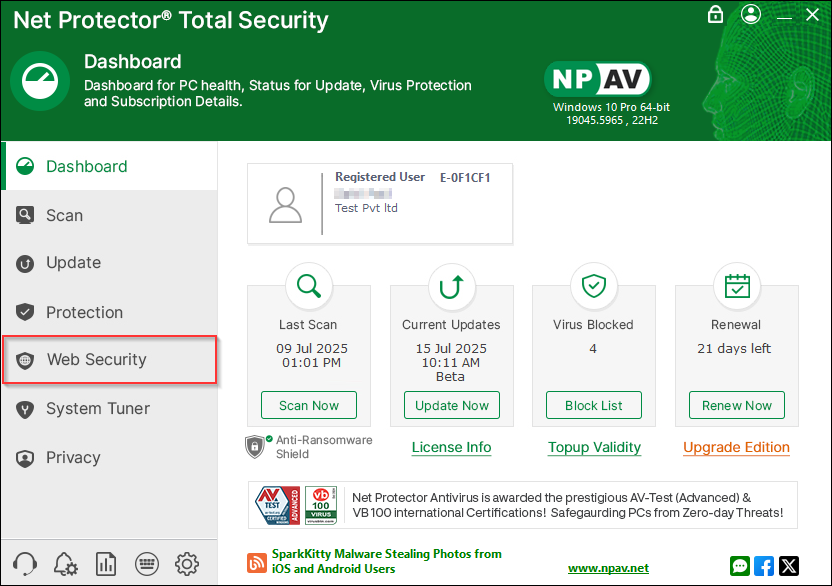Follow the Upgrade Edition link

pyautogui.click(x=736, y=448)
